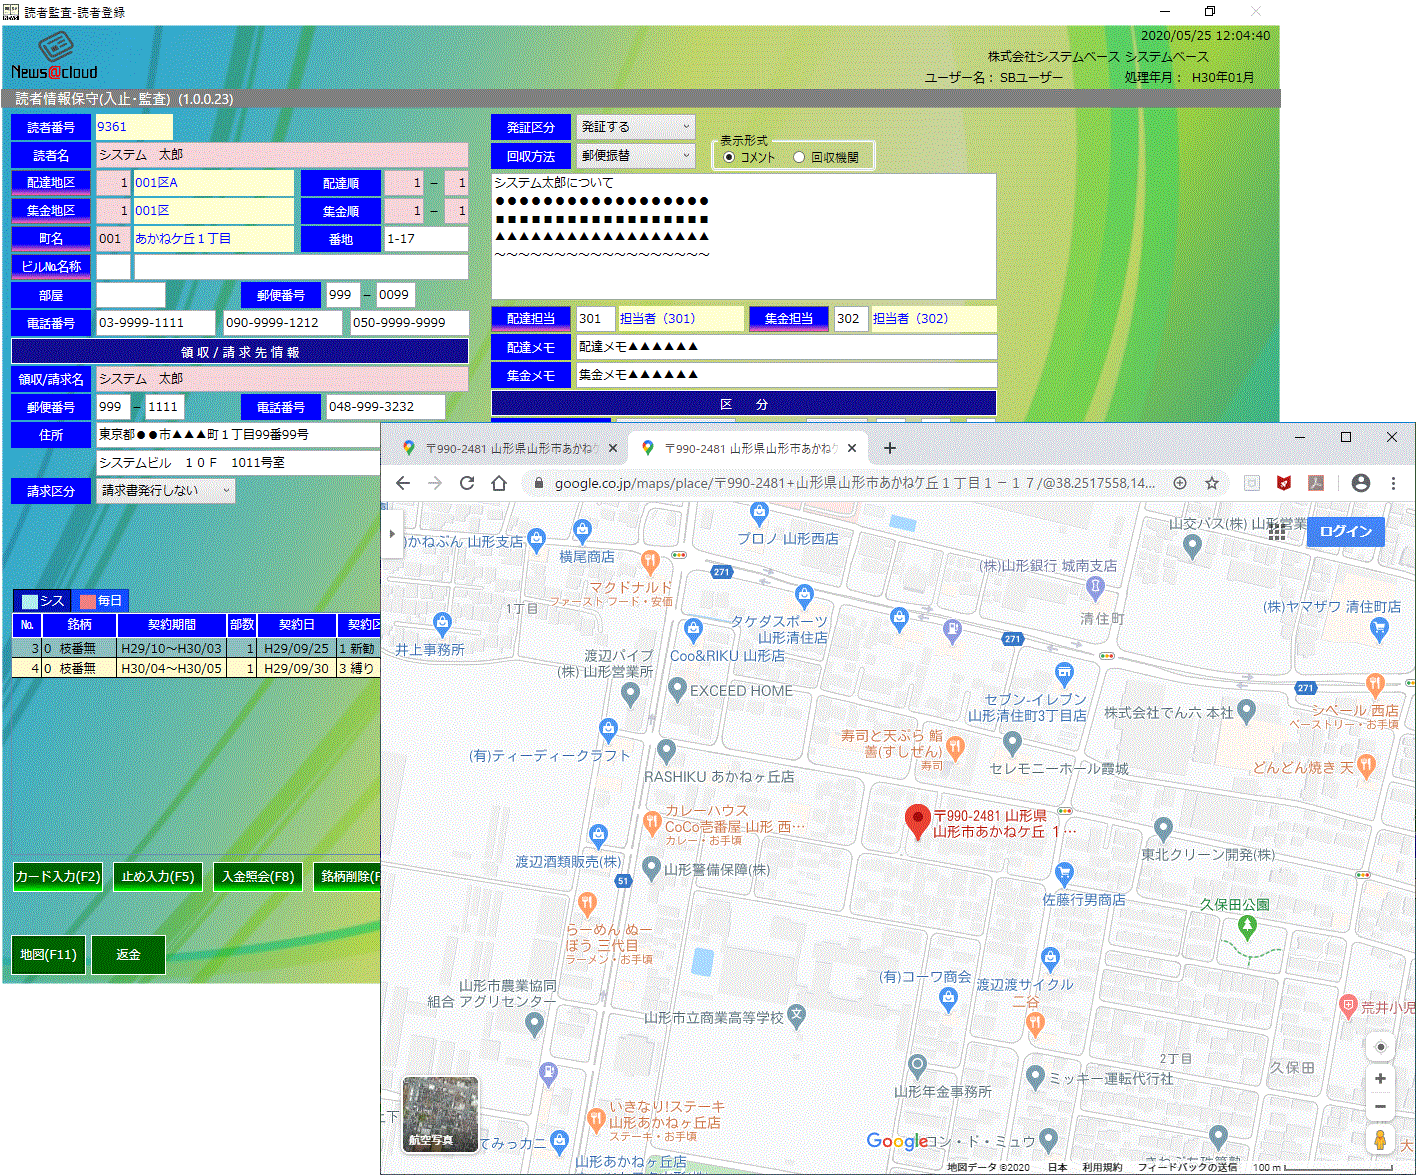Select contract row H29/10~H30/03

click(196, 649)
